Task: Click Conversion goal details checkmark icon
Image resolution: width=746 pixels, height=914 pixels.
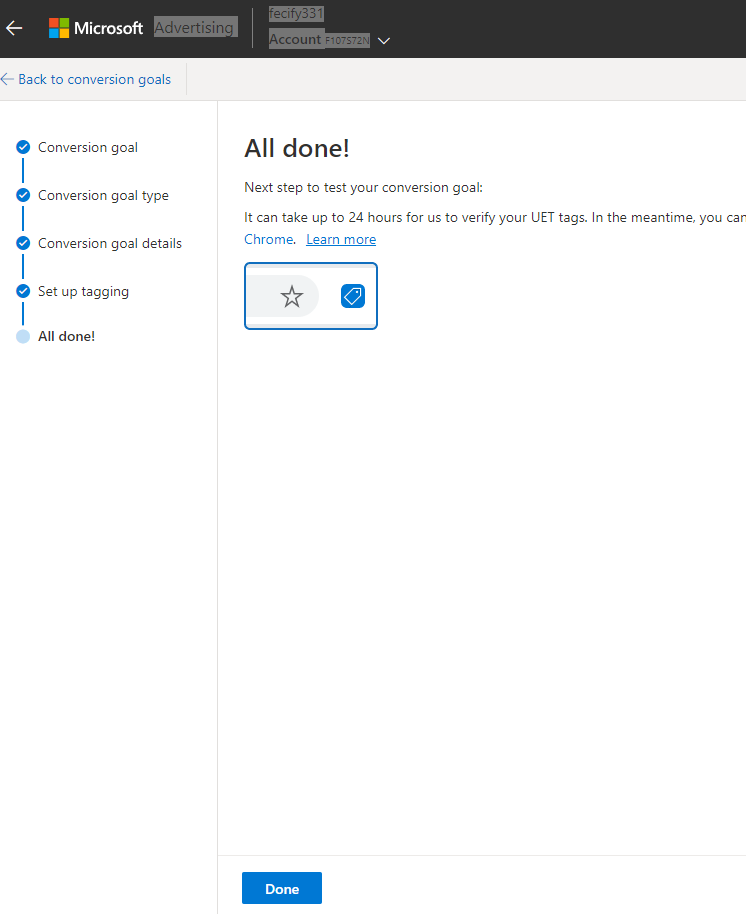Action: 23,243
